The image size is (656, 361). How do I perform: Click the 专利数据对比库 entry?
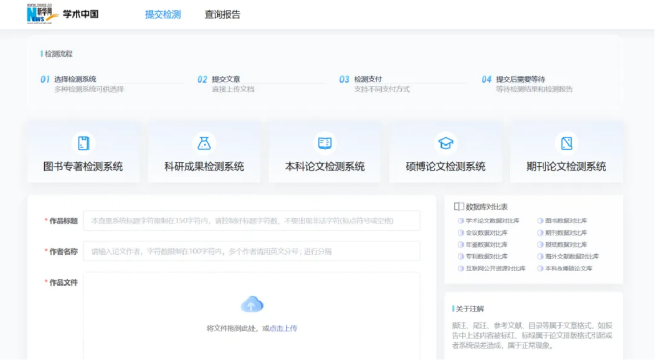(487, 256)
